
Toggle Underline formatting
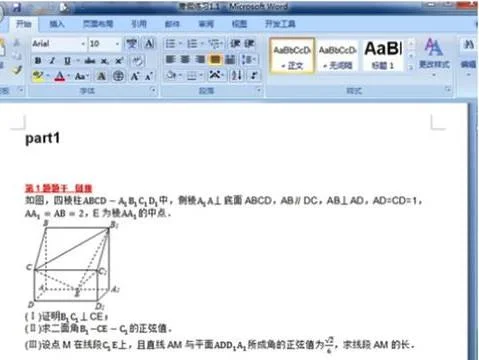[67, 61]
